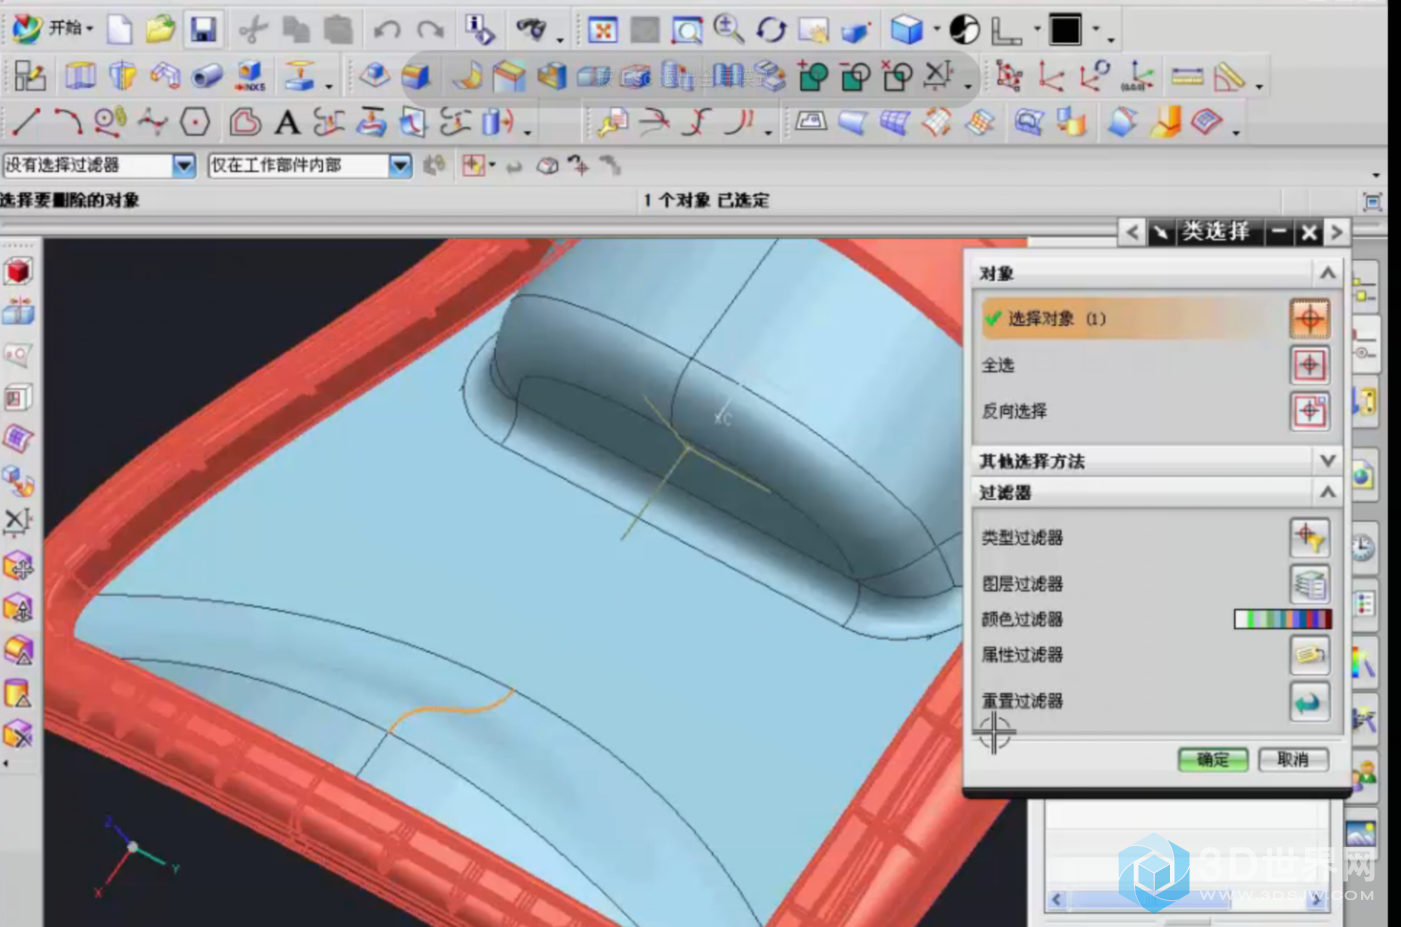This screenshot has width=1401, height=927.
Task: Click the Zoom magnifier icon
Action: [x=728, y=30]
